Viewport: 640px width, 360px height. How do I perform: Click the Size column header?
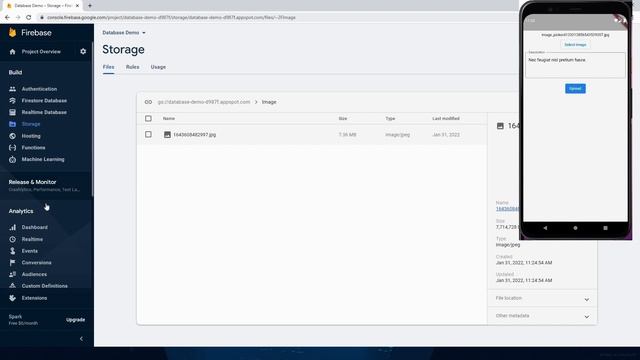tap(343, 118)
